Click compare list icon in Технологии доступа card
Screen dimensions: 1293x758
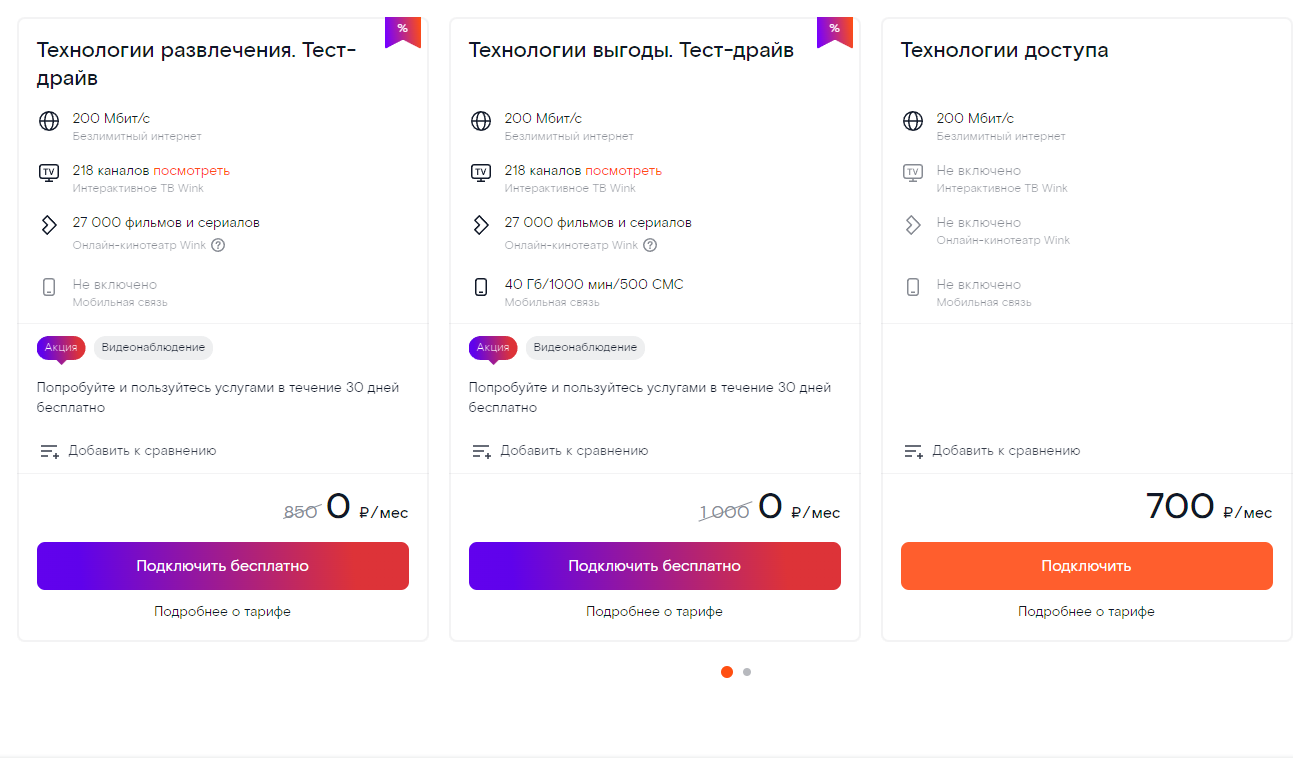coord(913,451)
